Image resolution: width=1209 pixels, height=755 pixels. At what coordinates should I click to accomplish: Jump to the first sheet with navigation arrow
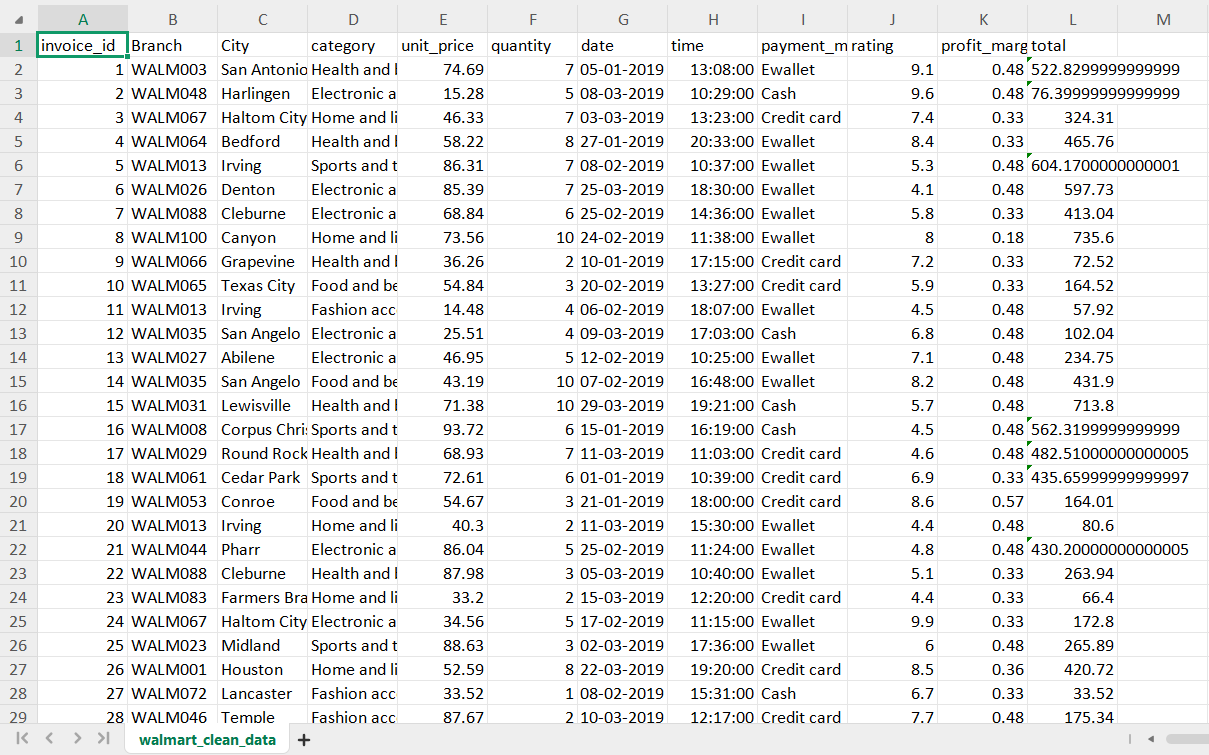tap(22, 739)
